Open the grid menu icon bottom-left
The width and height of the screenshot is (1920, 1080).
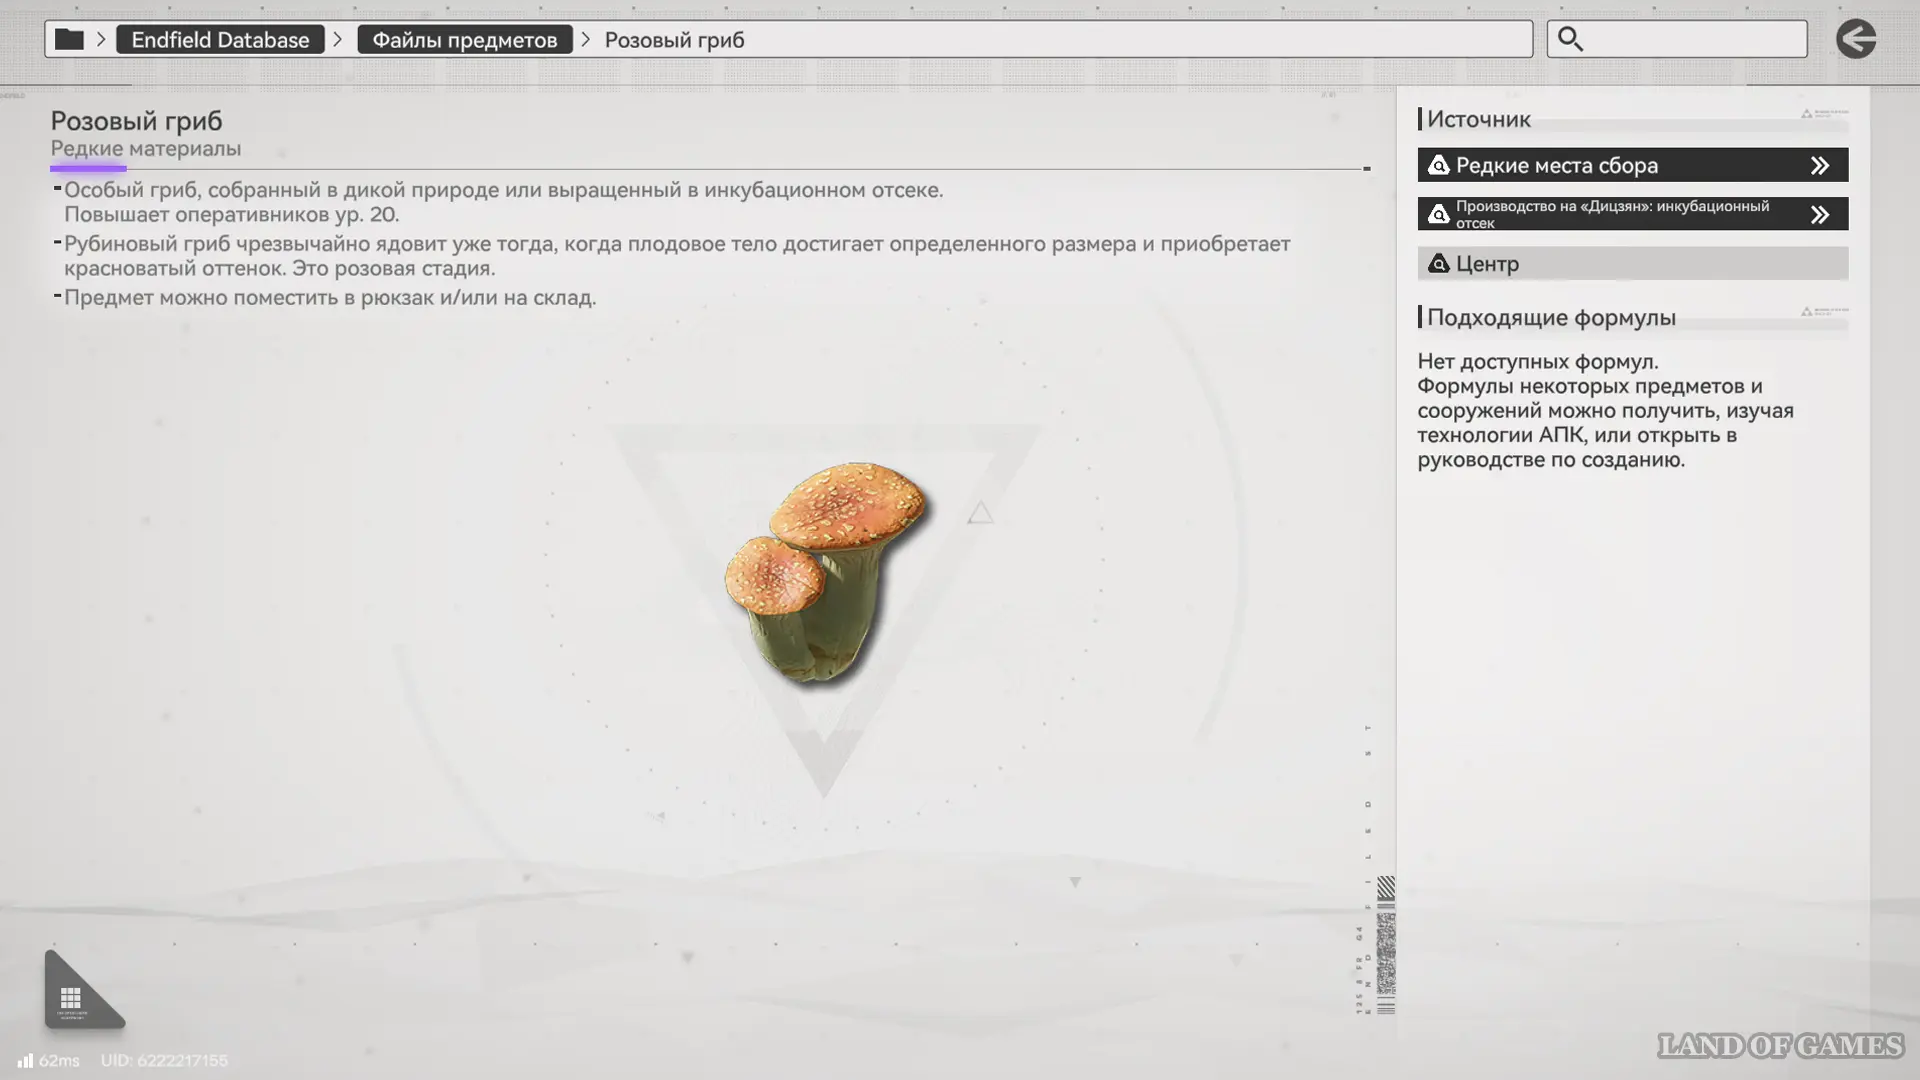click(x=71, y=998)
